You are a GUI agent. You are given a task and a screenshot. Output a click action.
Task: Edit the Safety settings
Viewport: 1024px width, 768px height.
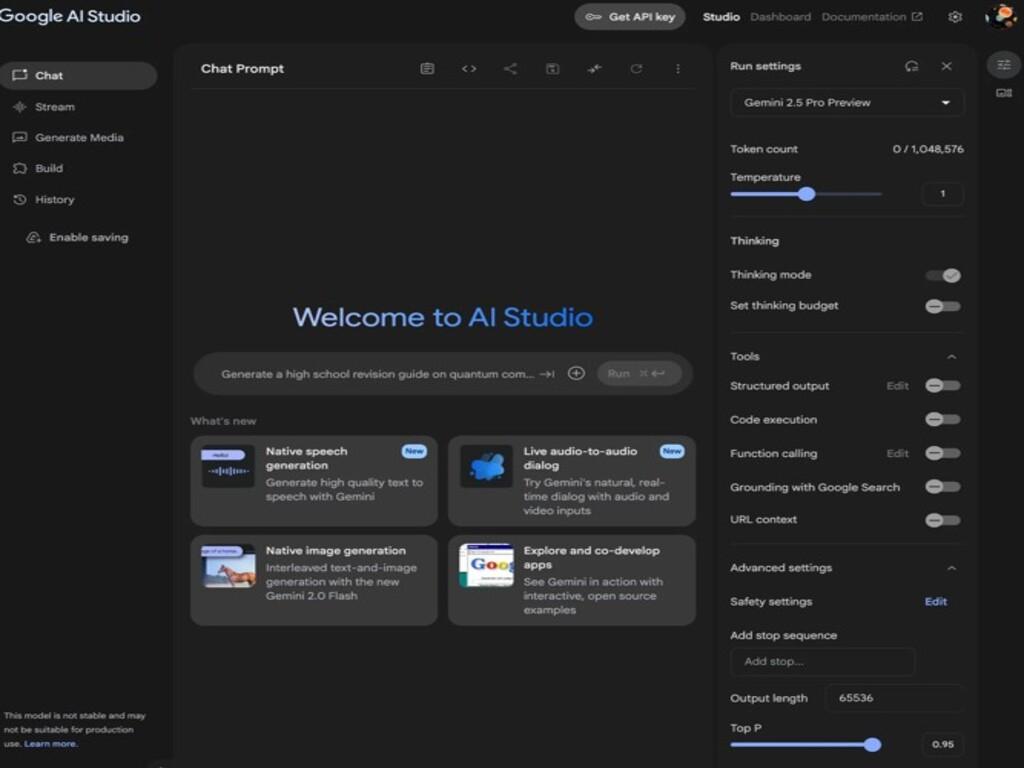[935, 602]
